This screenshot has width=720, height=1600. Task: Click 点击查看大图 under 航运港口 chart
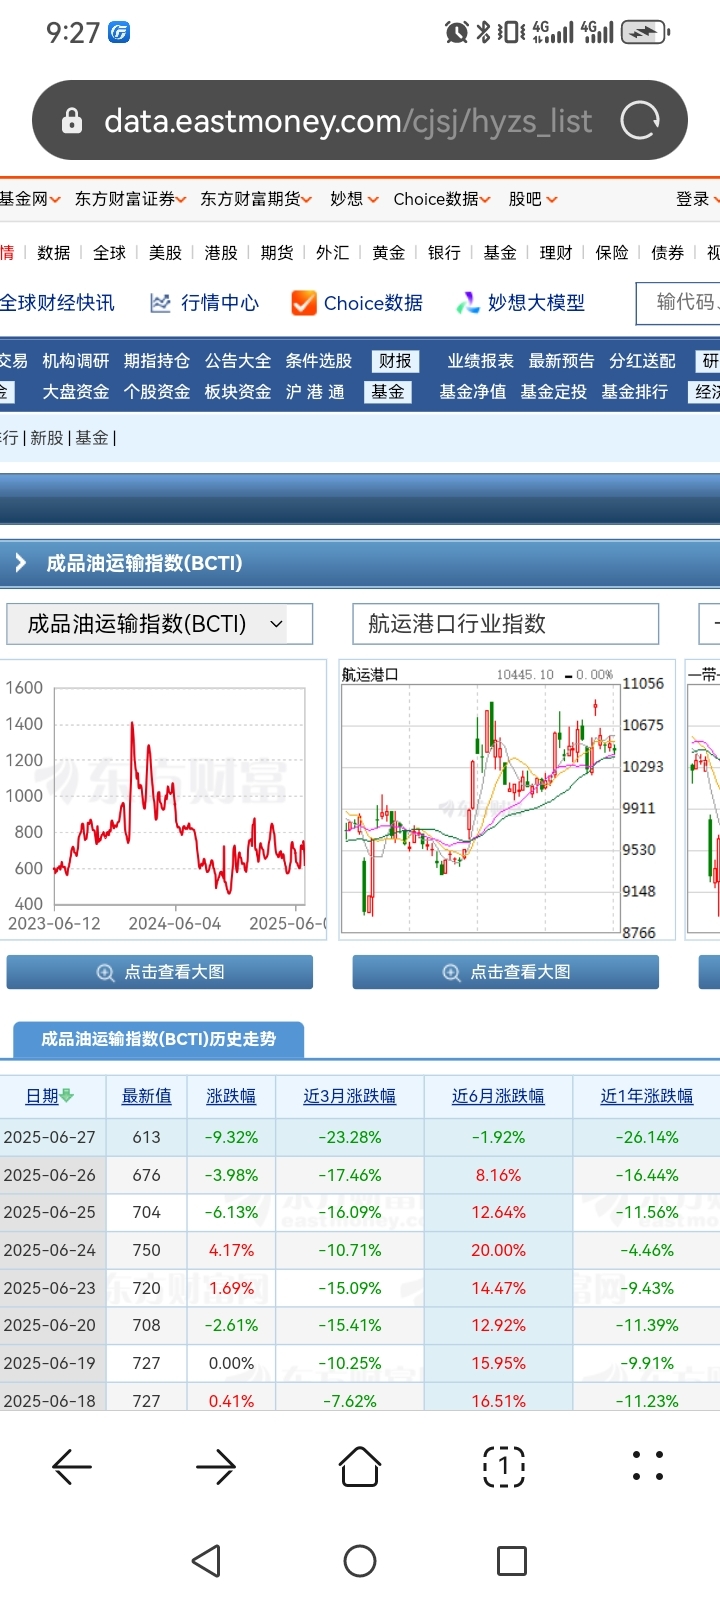506,972
